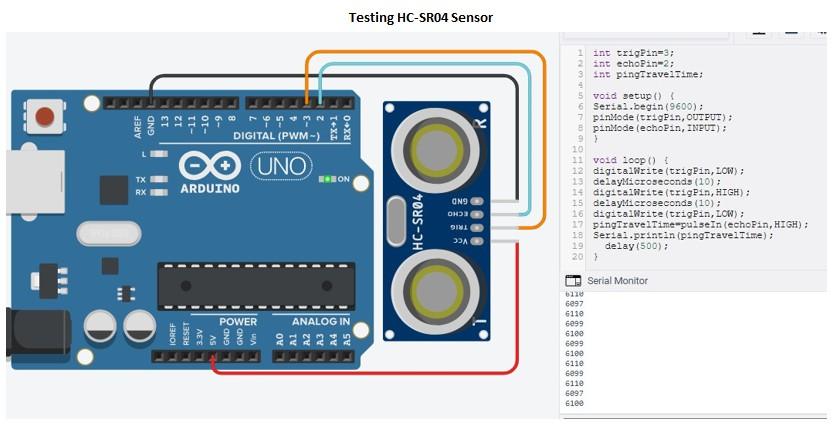Select the black ground wire
Screen dimensions: 839x429
tap(332, 77)
